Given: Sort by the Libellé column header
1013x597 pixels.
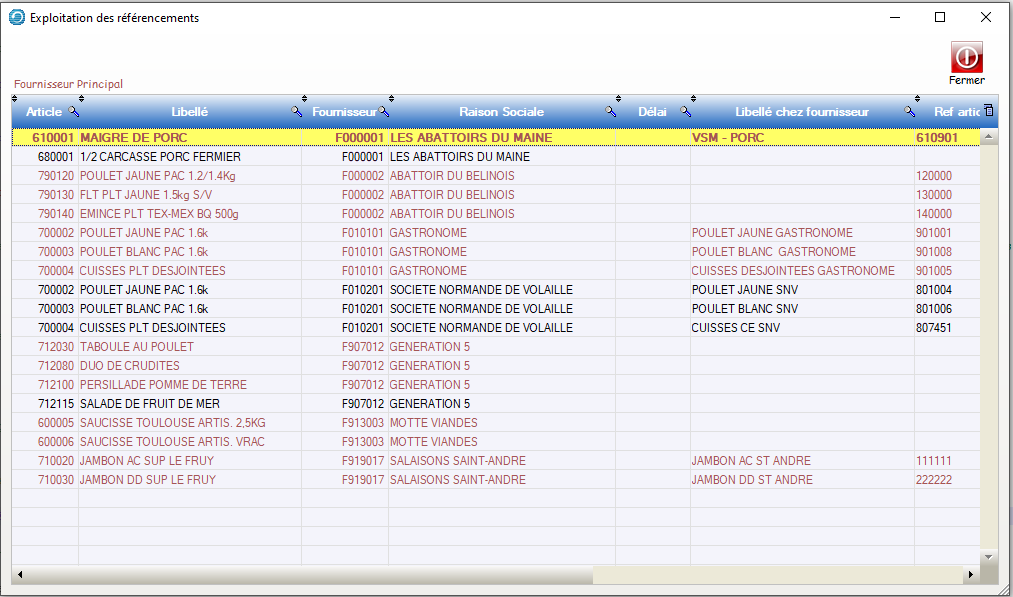Looking at the screenshot, I should click(189, 112).
